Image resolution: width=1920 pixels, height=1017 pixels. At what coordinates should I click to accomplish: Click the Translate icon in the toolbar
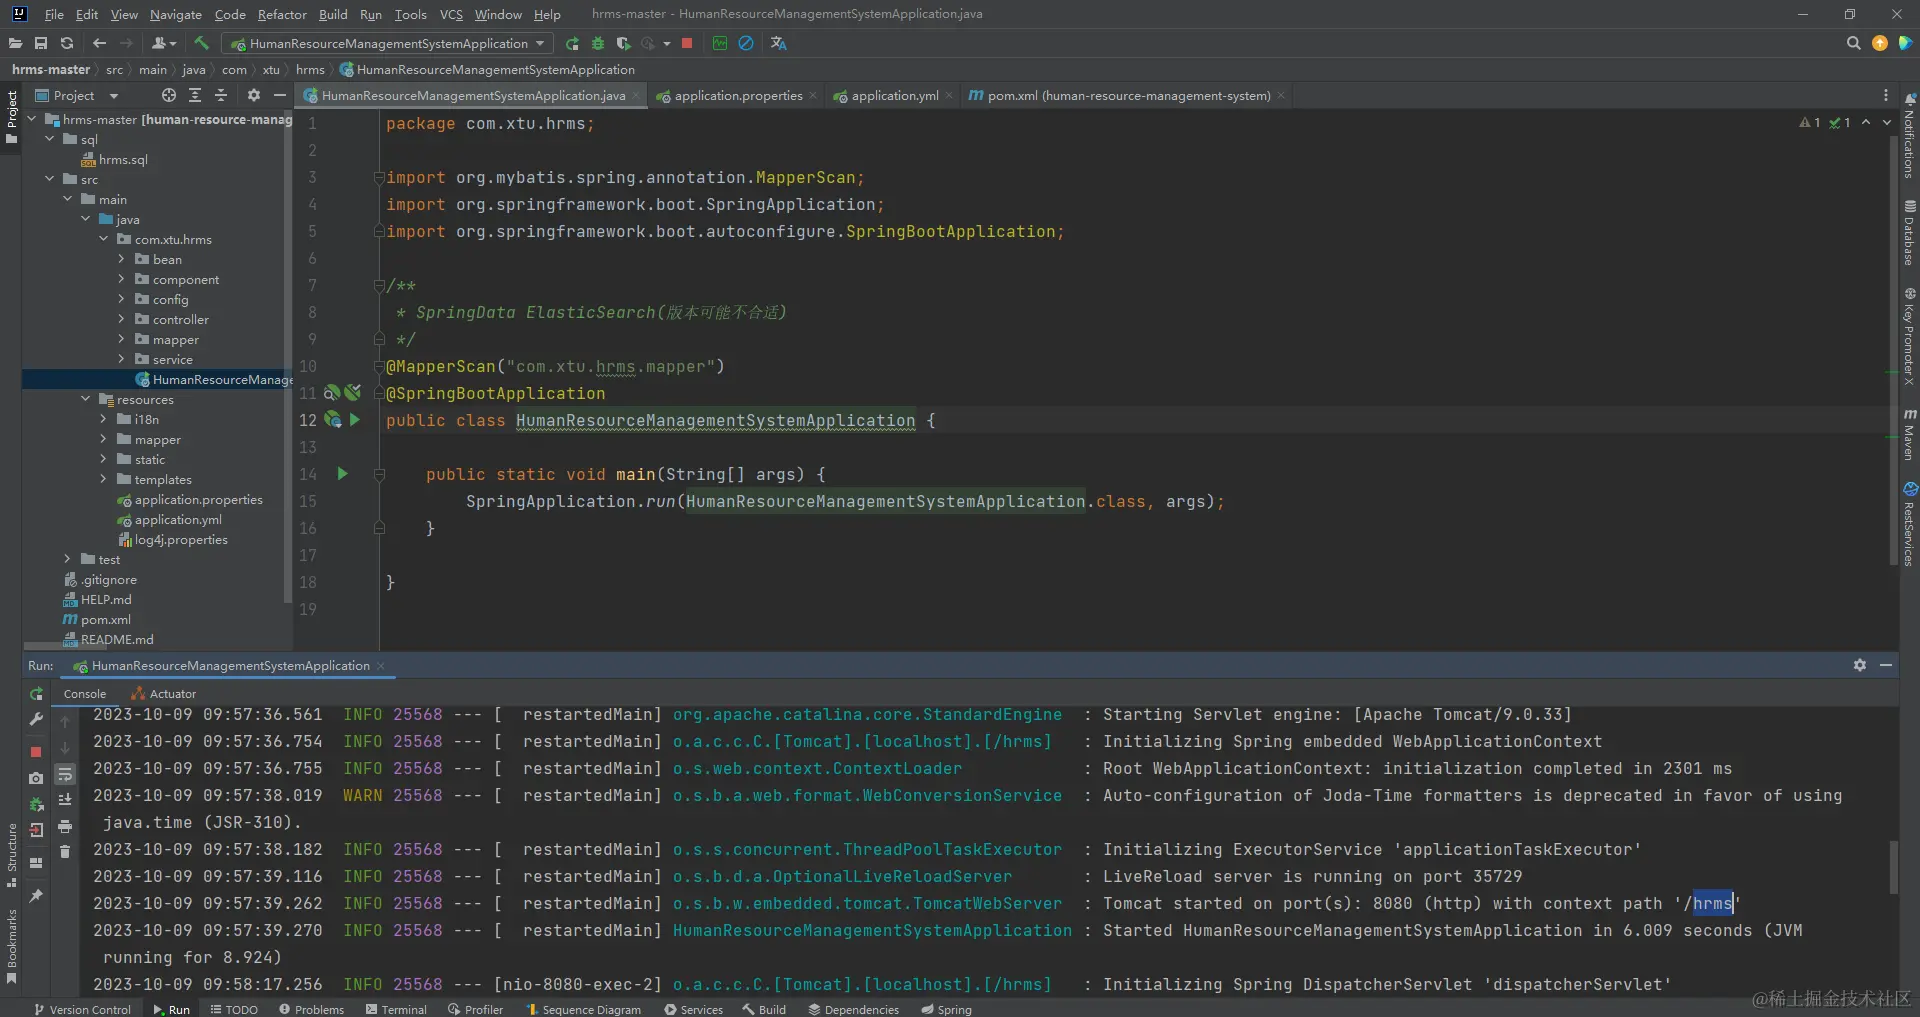[779, 43]
